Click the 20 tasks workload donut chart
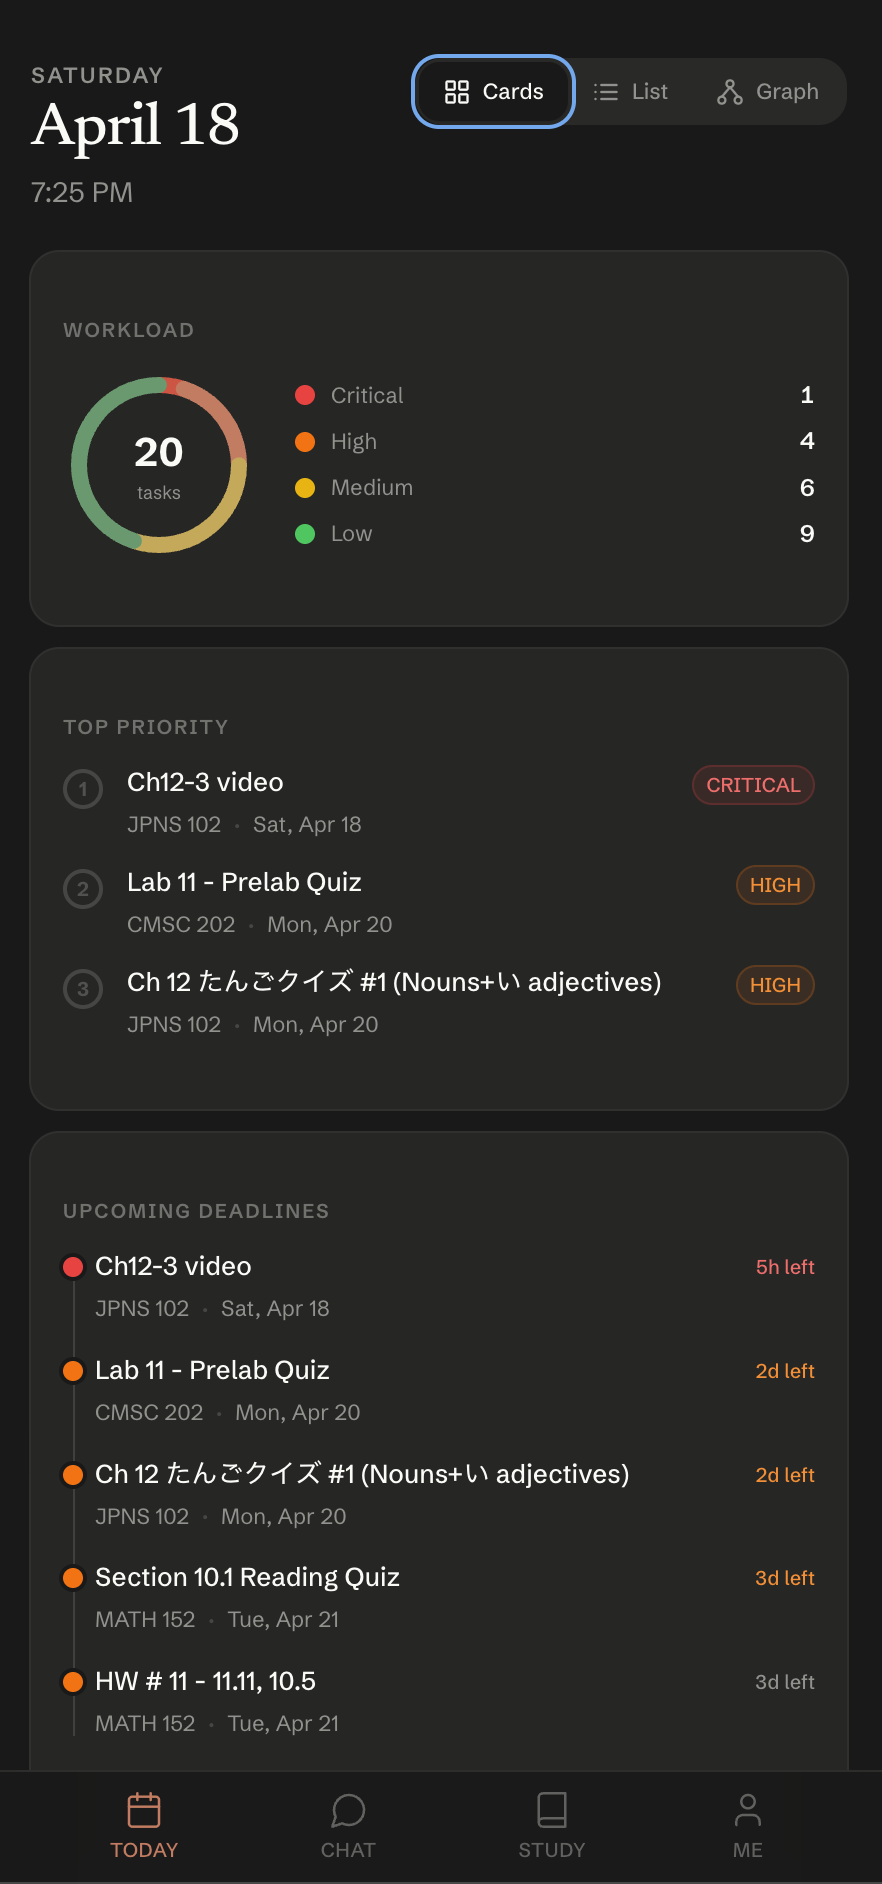The height and width of the screenshot is (1884, 882). pyautogui.click(x=159, y=465)
